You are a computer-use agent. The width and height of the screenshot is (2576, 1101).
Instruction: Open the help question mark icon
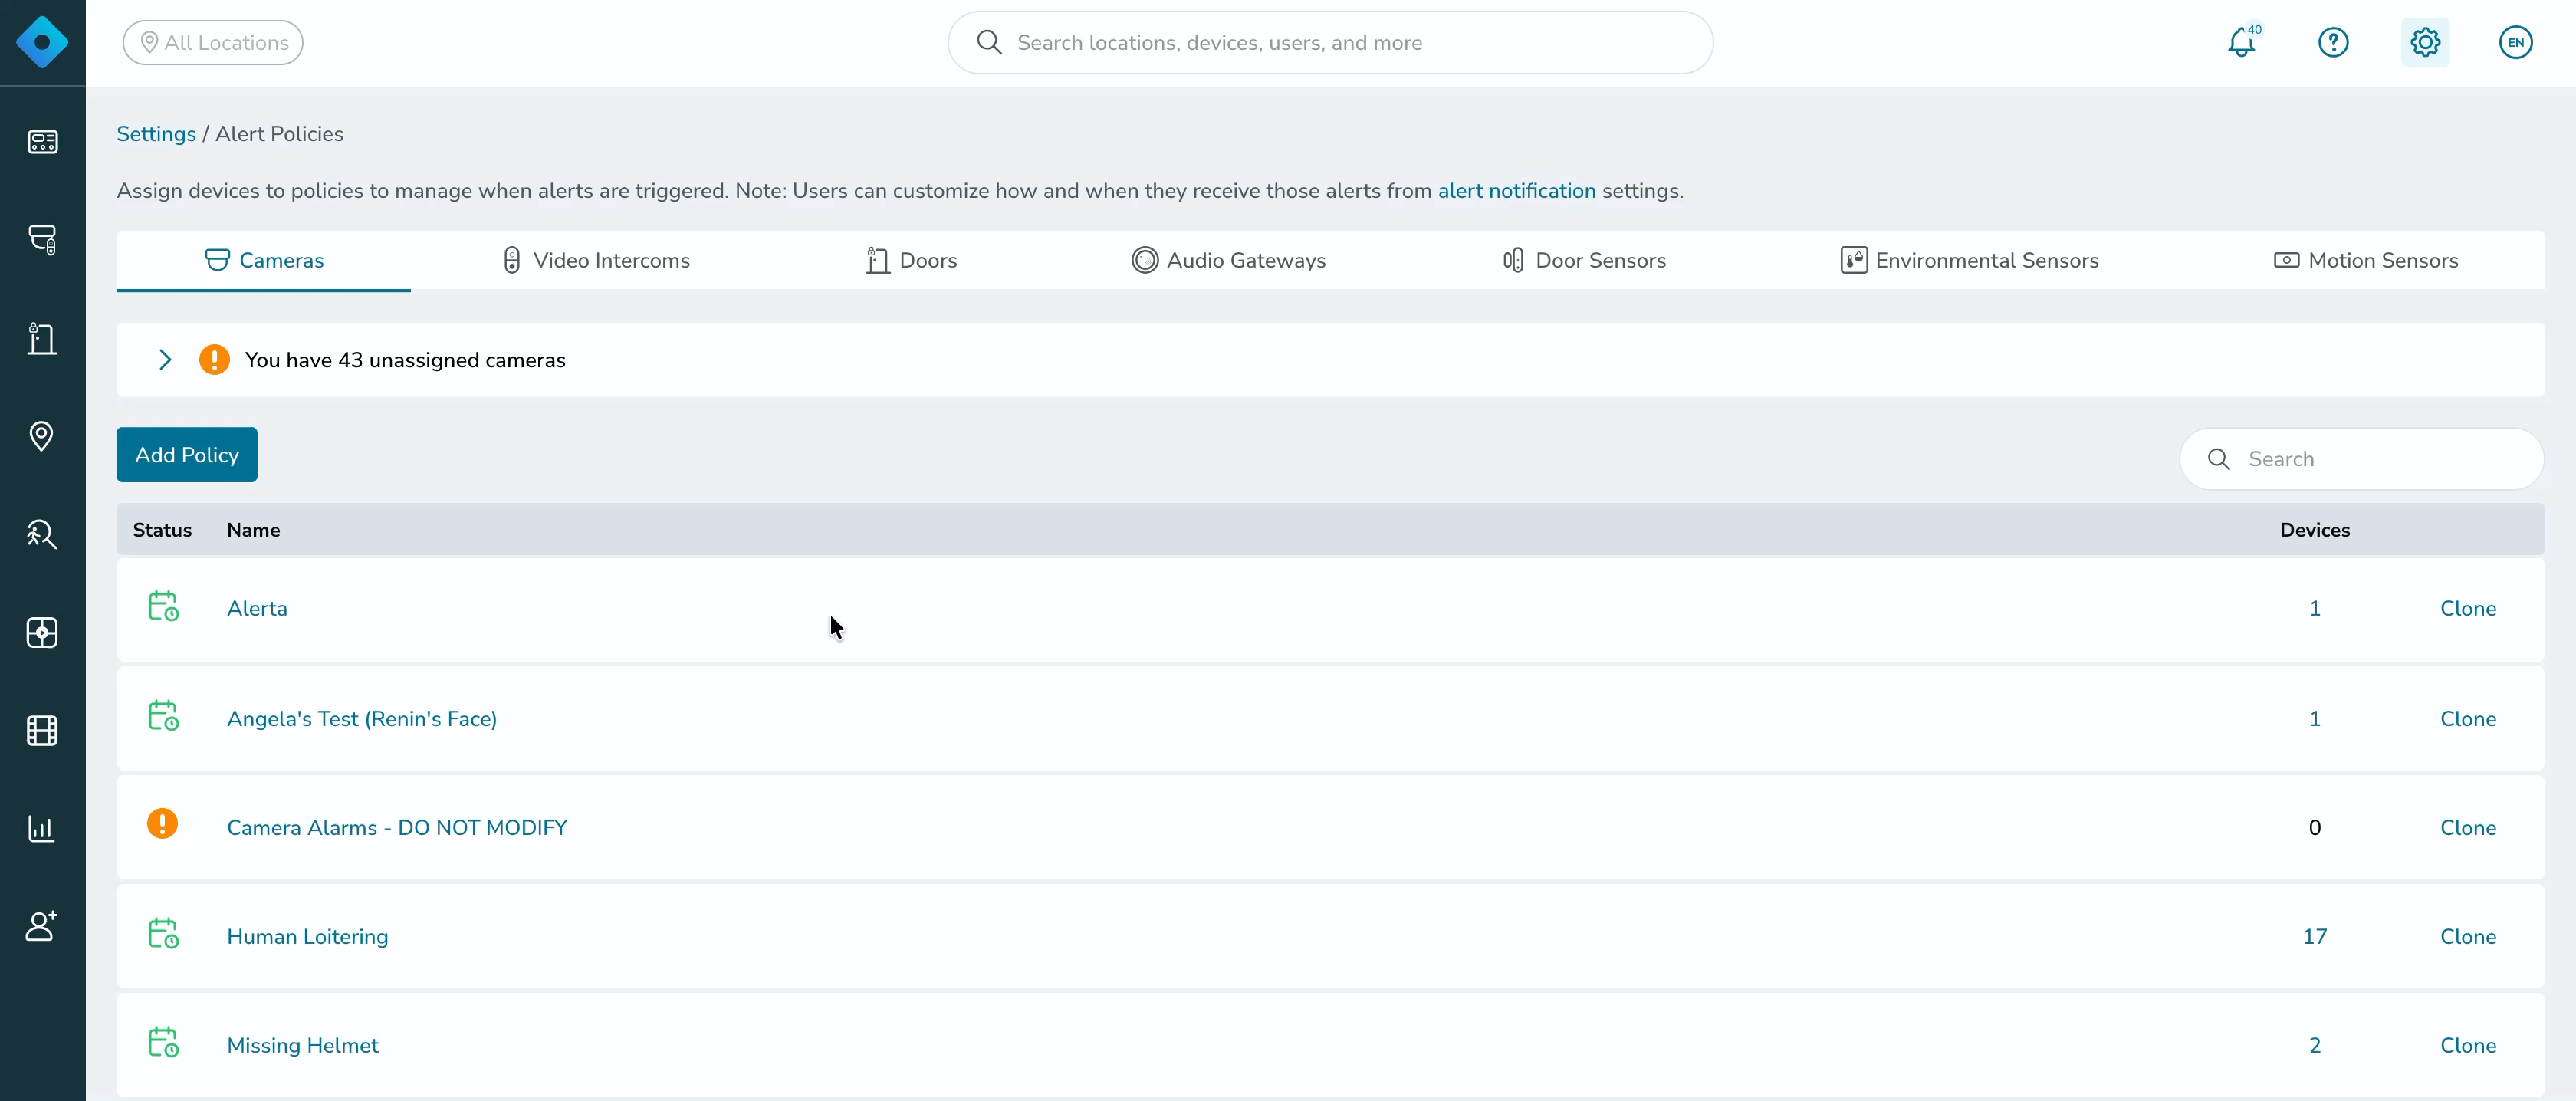(x=2333, y=43)
